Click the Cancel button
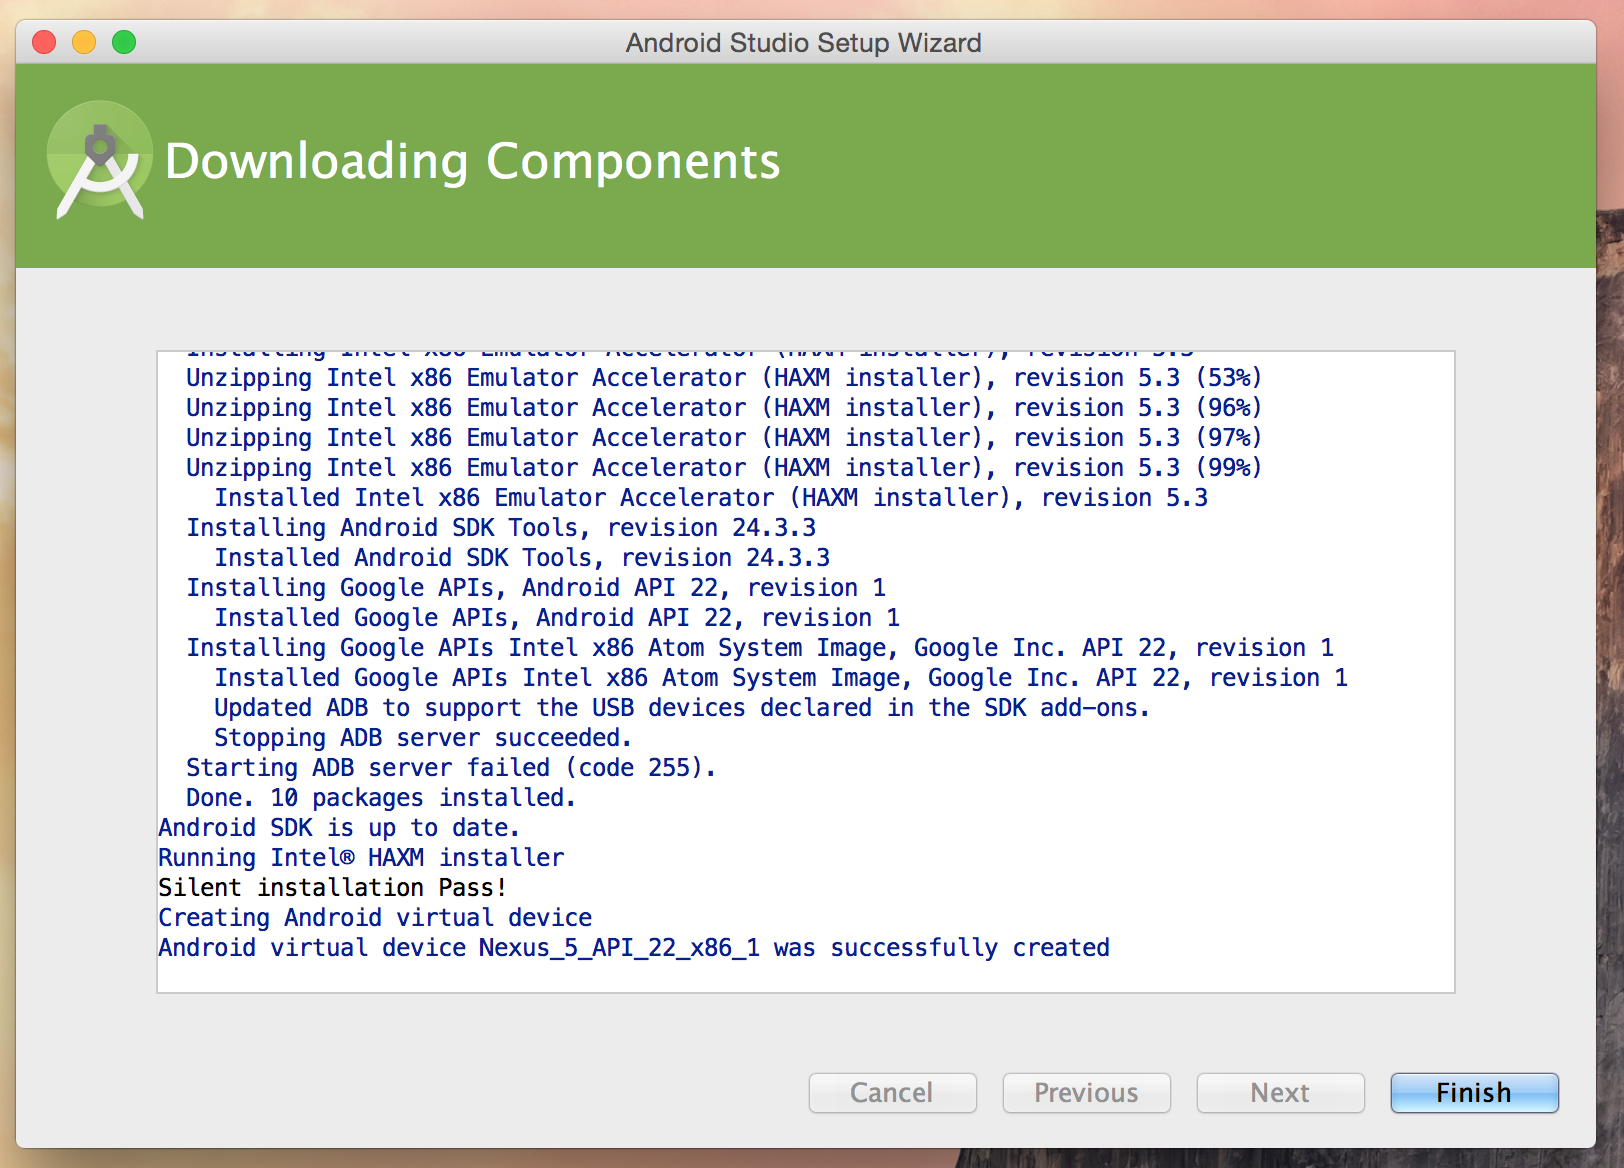The height and width of the screenshot is (1168, 1624). click(x=892, y=1093)
